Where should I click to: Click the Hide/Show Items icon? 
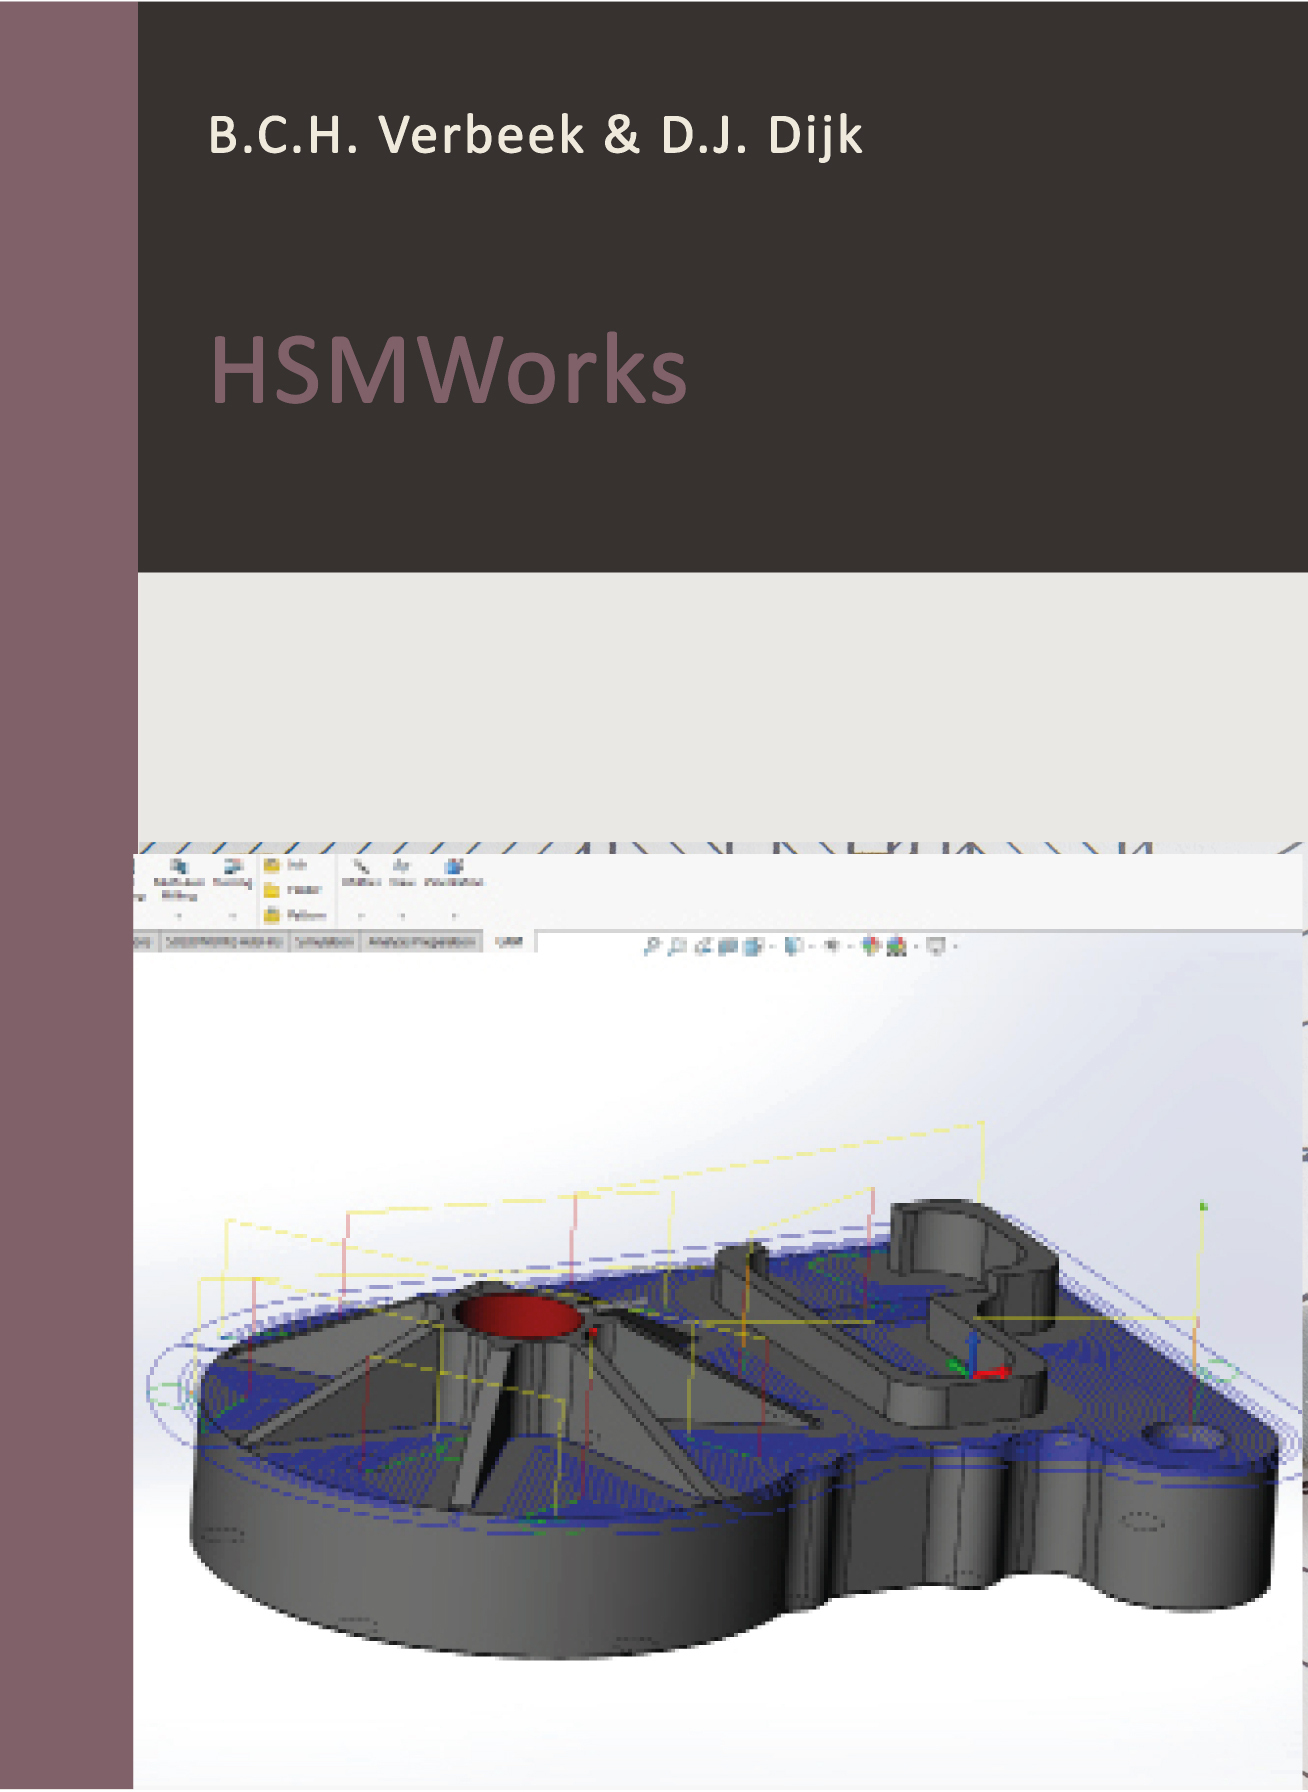coord(832,946)
